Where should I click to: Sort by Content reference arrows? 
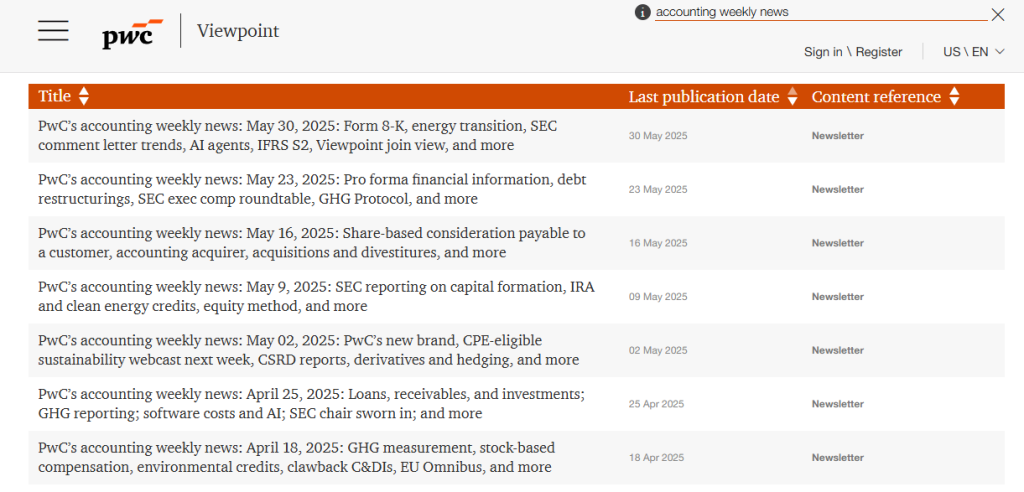pos(954,97)
